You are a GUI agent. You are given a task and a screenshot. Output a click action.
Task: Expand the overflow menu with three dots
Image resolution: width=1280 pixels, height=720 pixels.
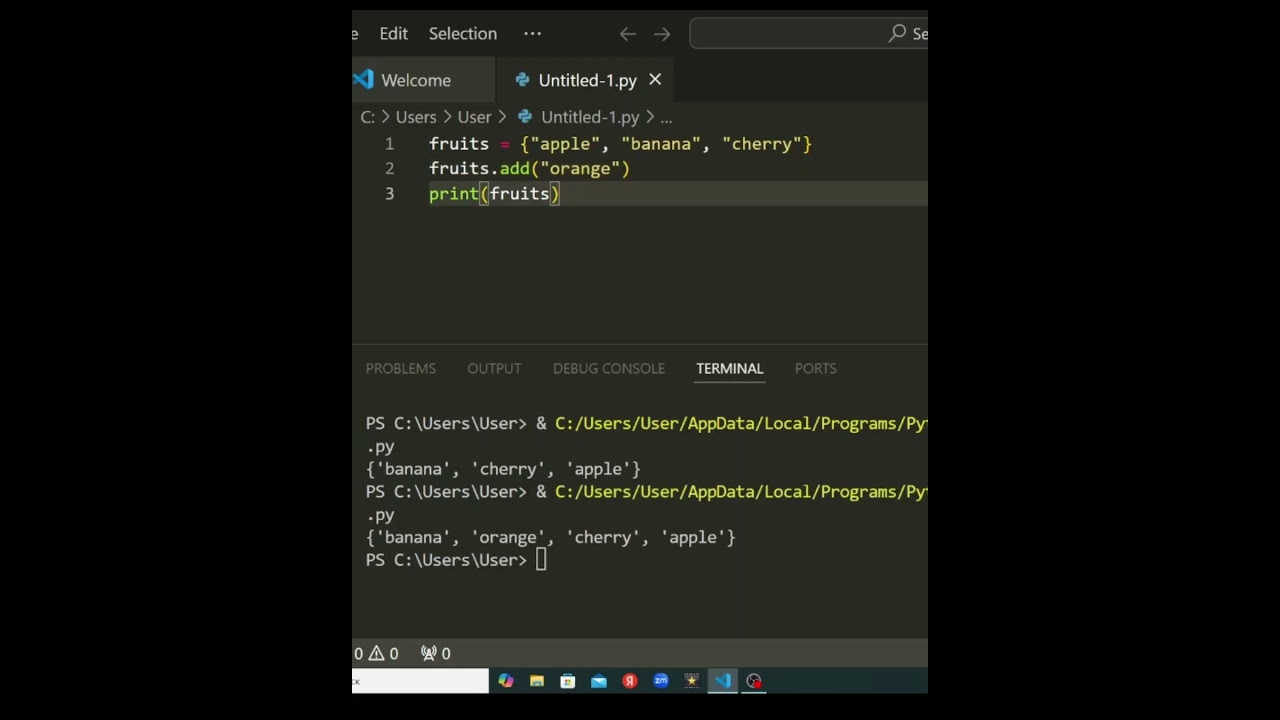click(x=532, y=34)
